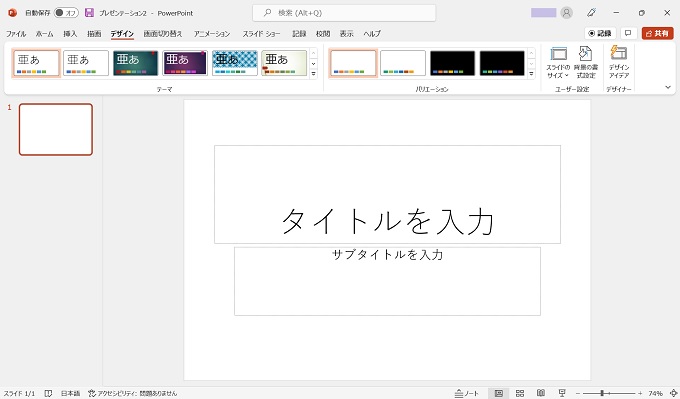Open the ヘルプ tab
The width and height of the screenshot is (680, 399).
372,33
